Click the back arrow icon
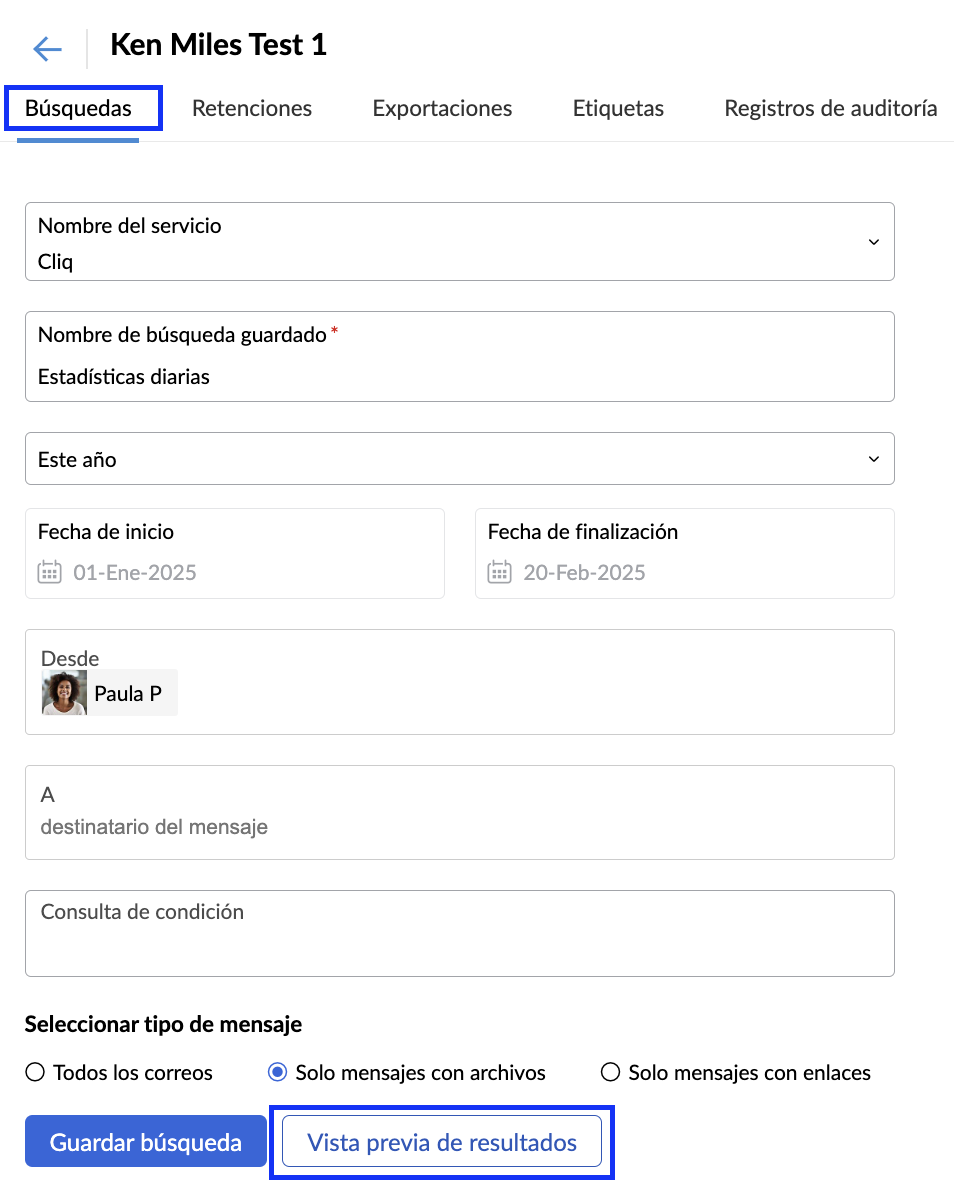Image resolution: width=954 pixels, height=1186 pixels. tap(47, 49)
